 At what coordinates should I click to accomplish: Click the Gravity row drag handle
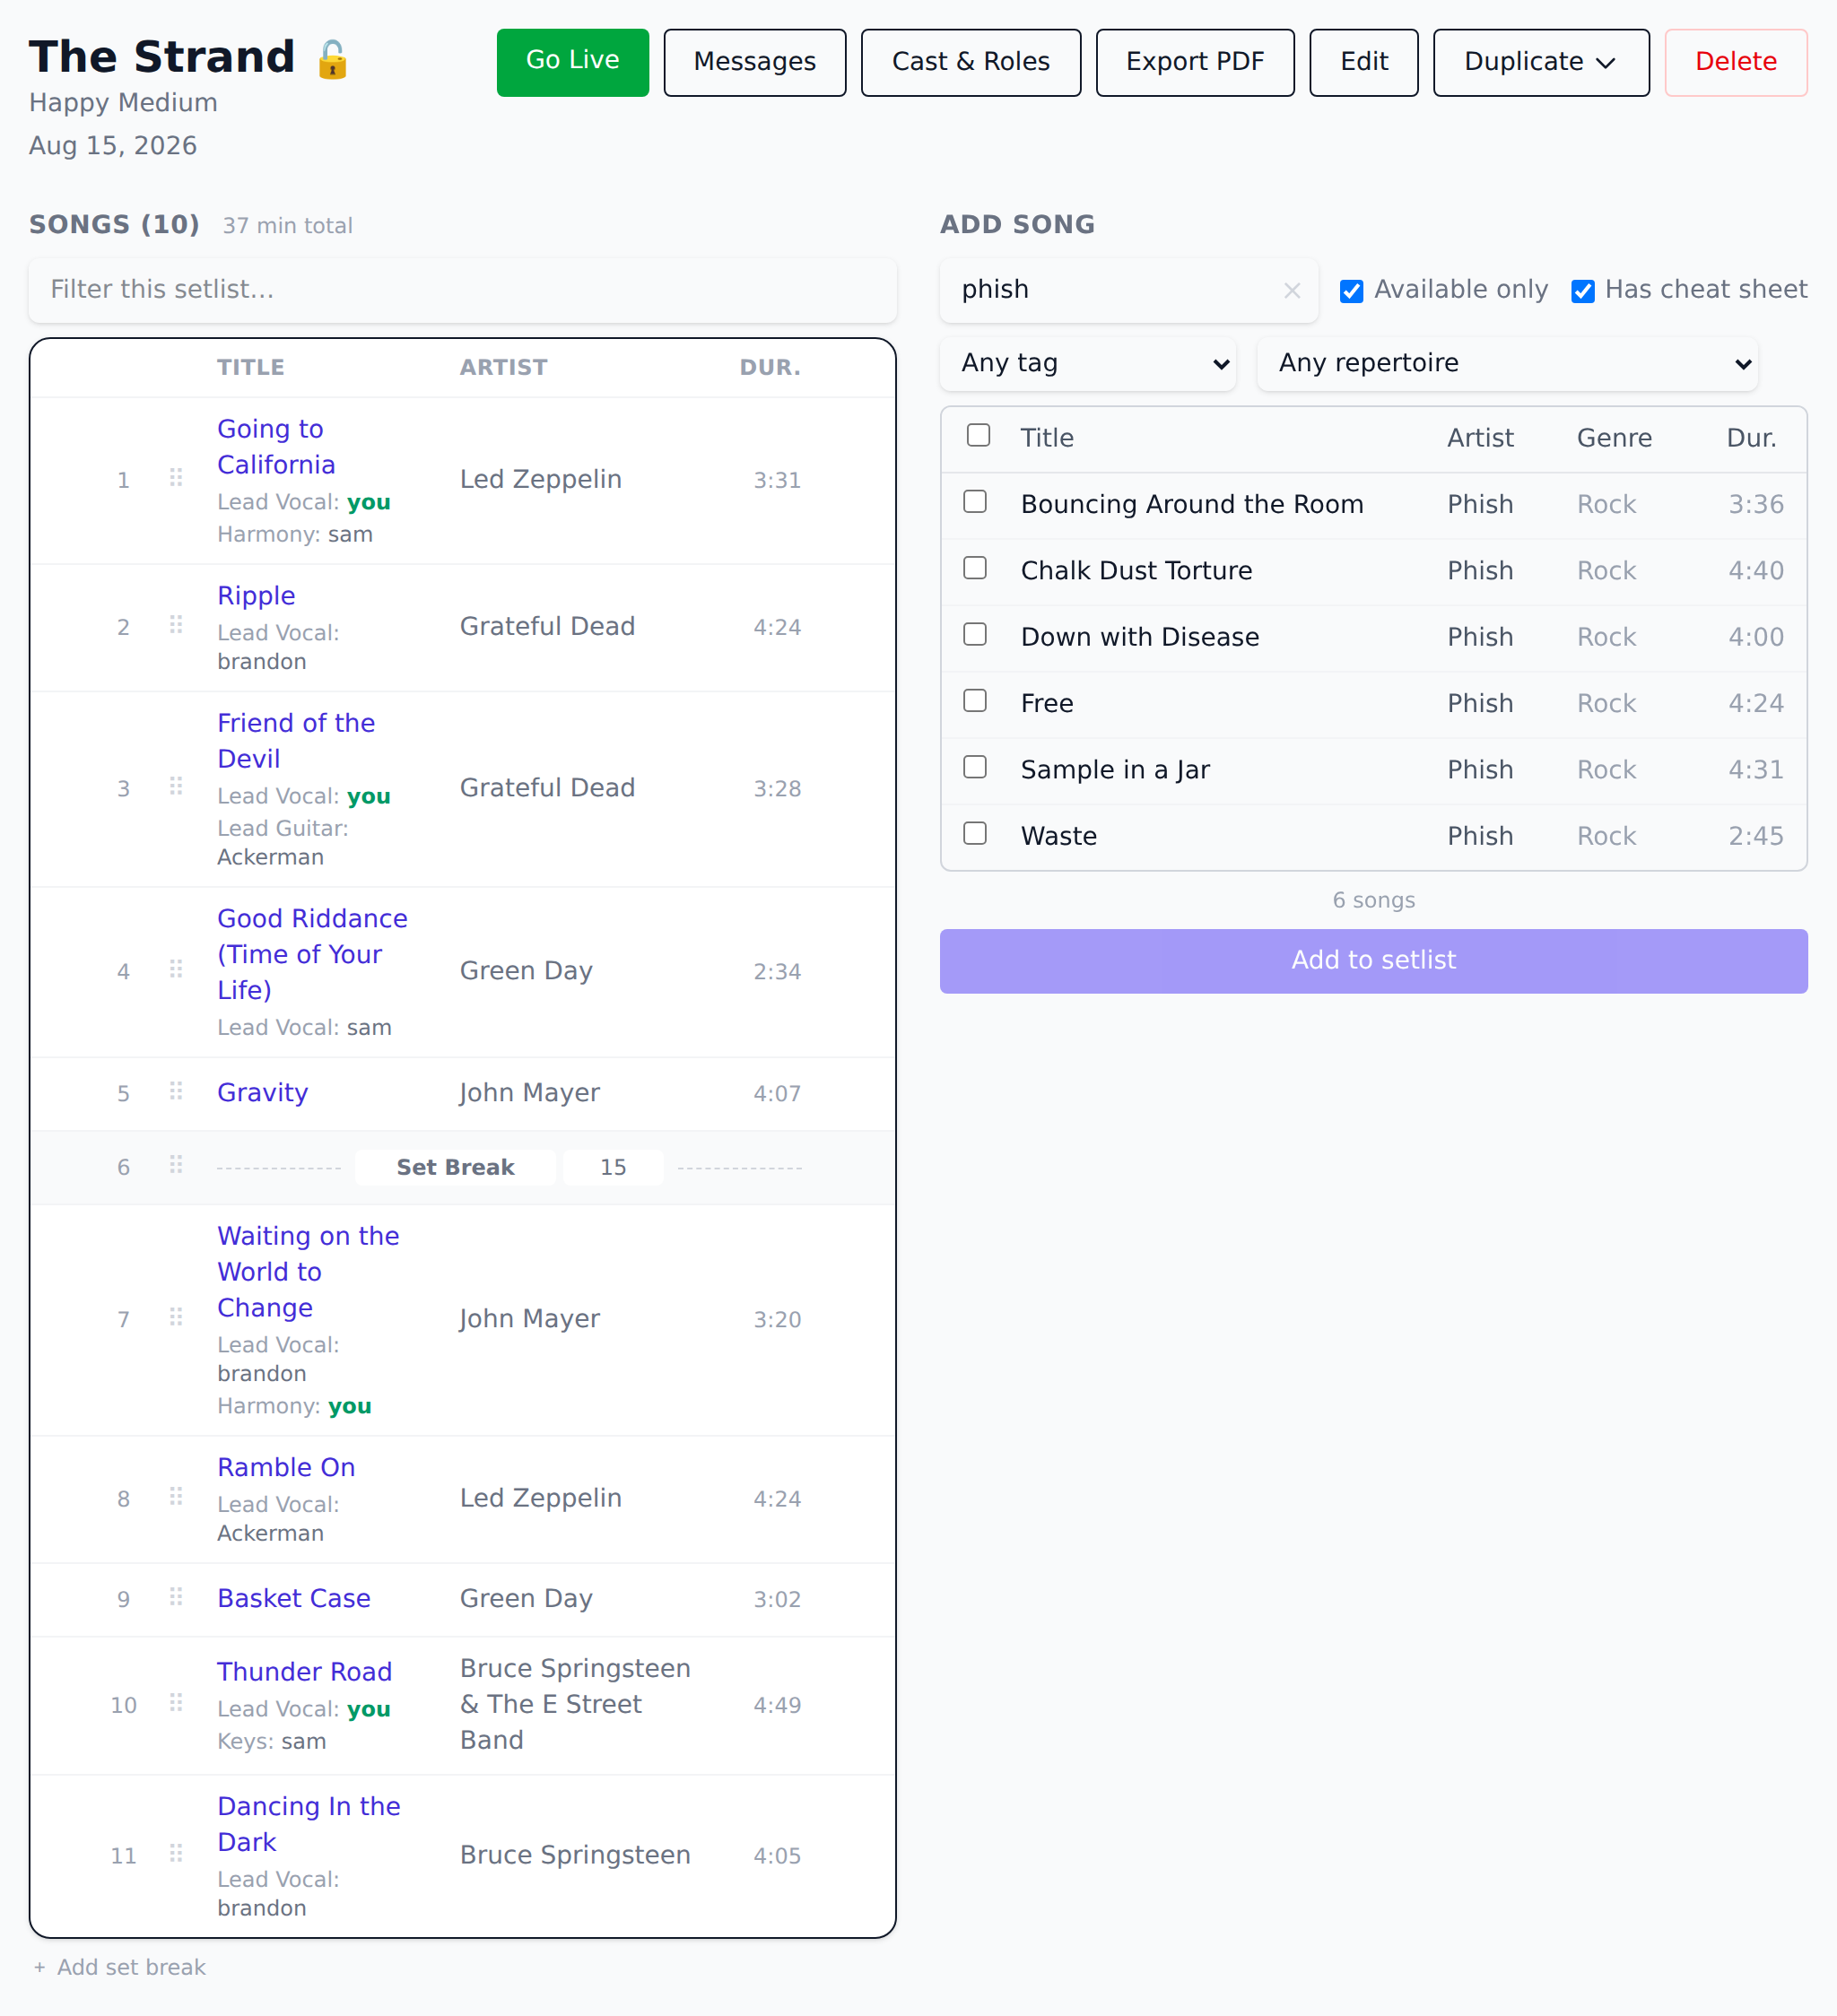click(x=176, y=1091)
